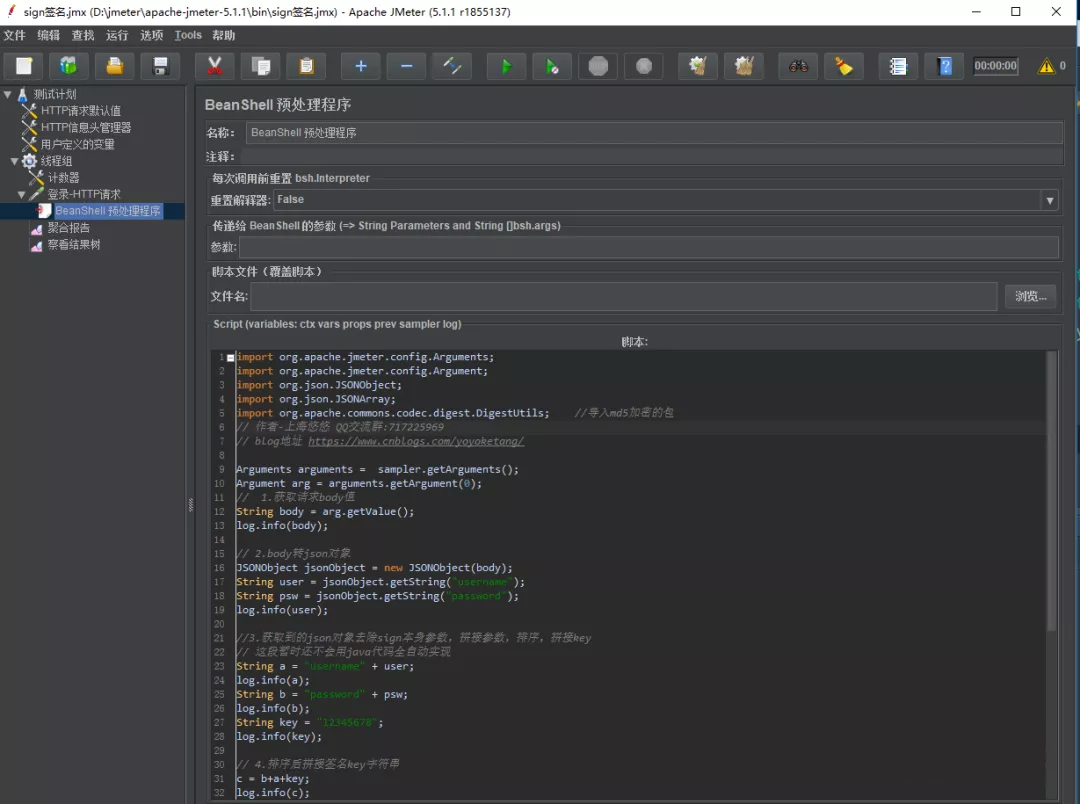Screen dimensions: 1080x804
Task: Open the Templates toolbar icon
Action: (x=68, y=66)
